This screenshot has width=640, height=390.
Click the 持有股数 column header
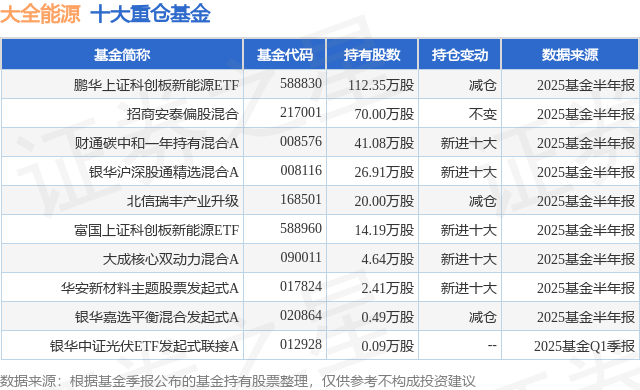372,55
